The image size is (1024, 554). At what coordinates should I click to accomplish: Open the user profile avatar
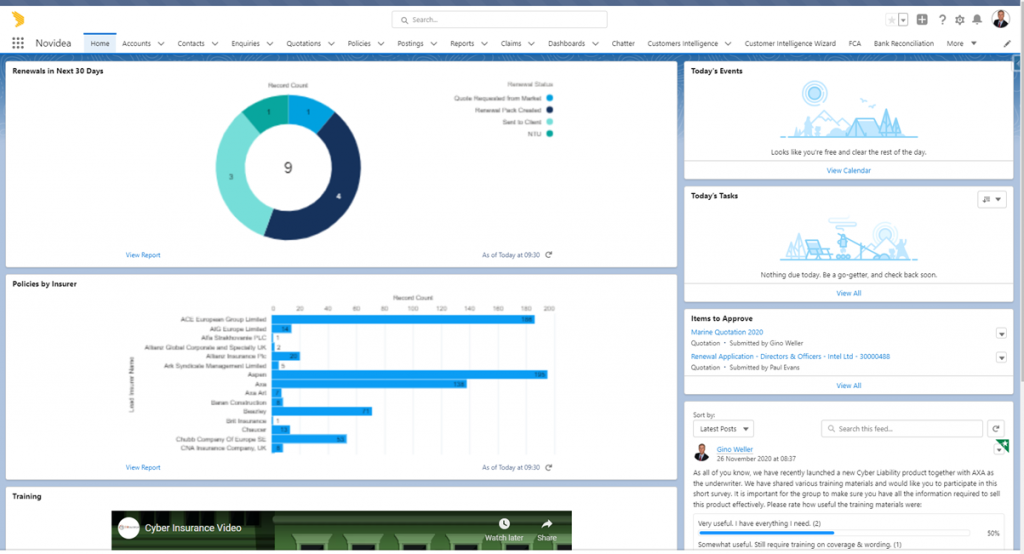[1000, 19]
